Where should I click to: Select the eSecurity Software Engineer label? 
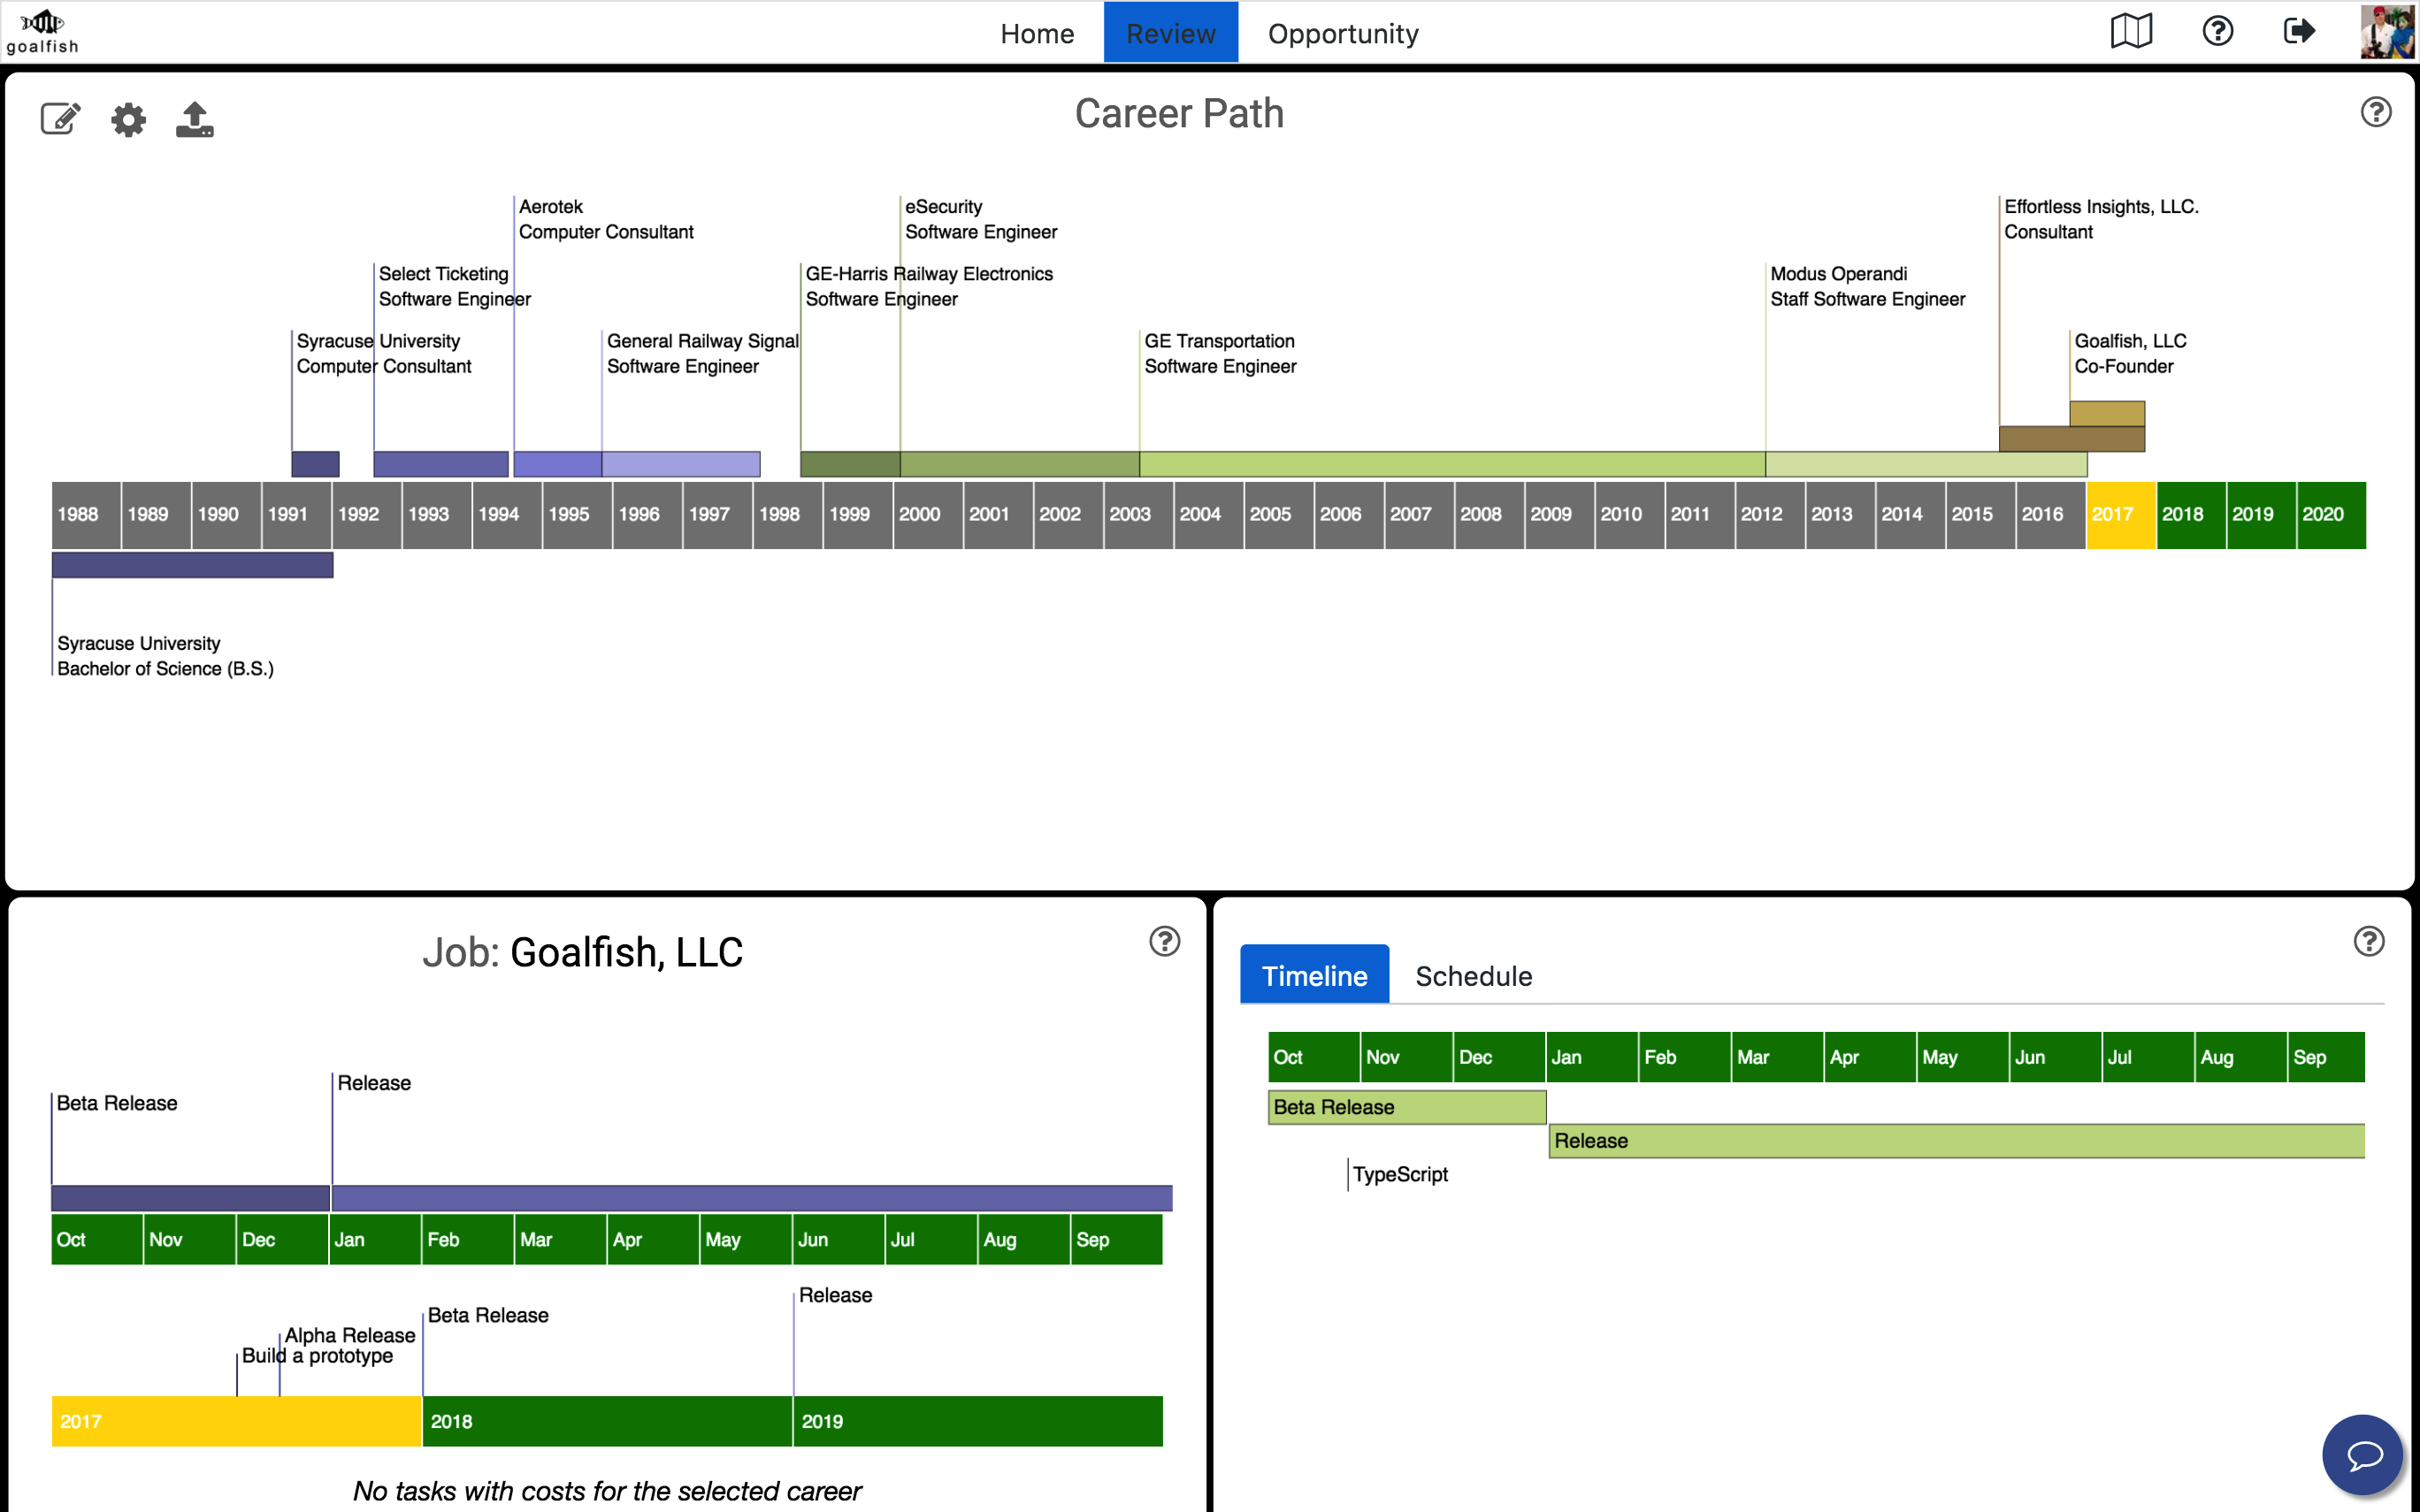point(981,219)
